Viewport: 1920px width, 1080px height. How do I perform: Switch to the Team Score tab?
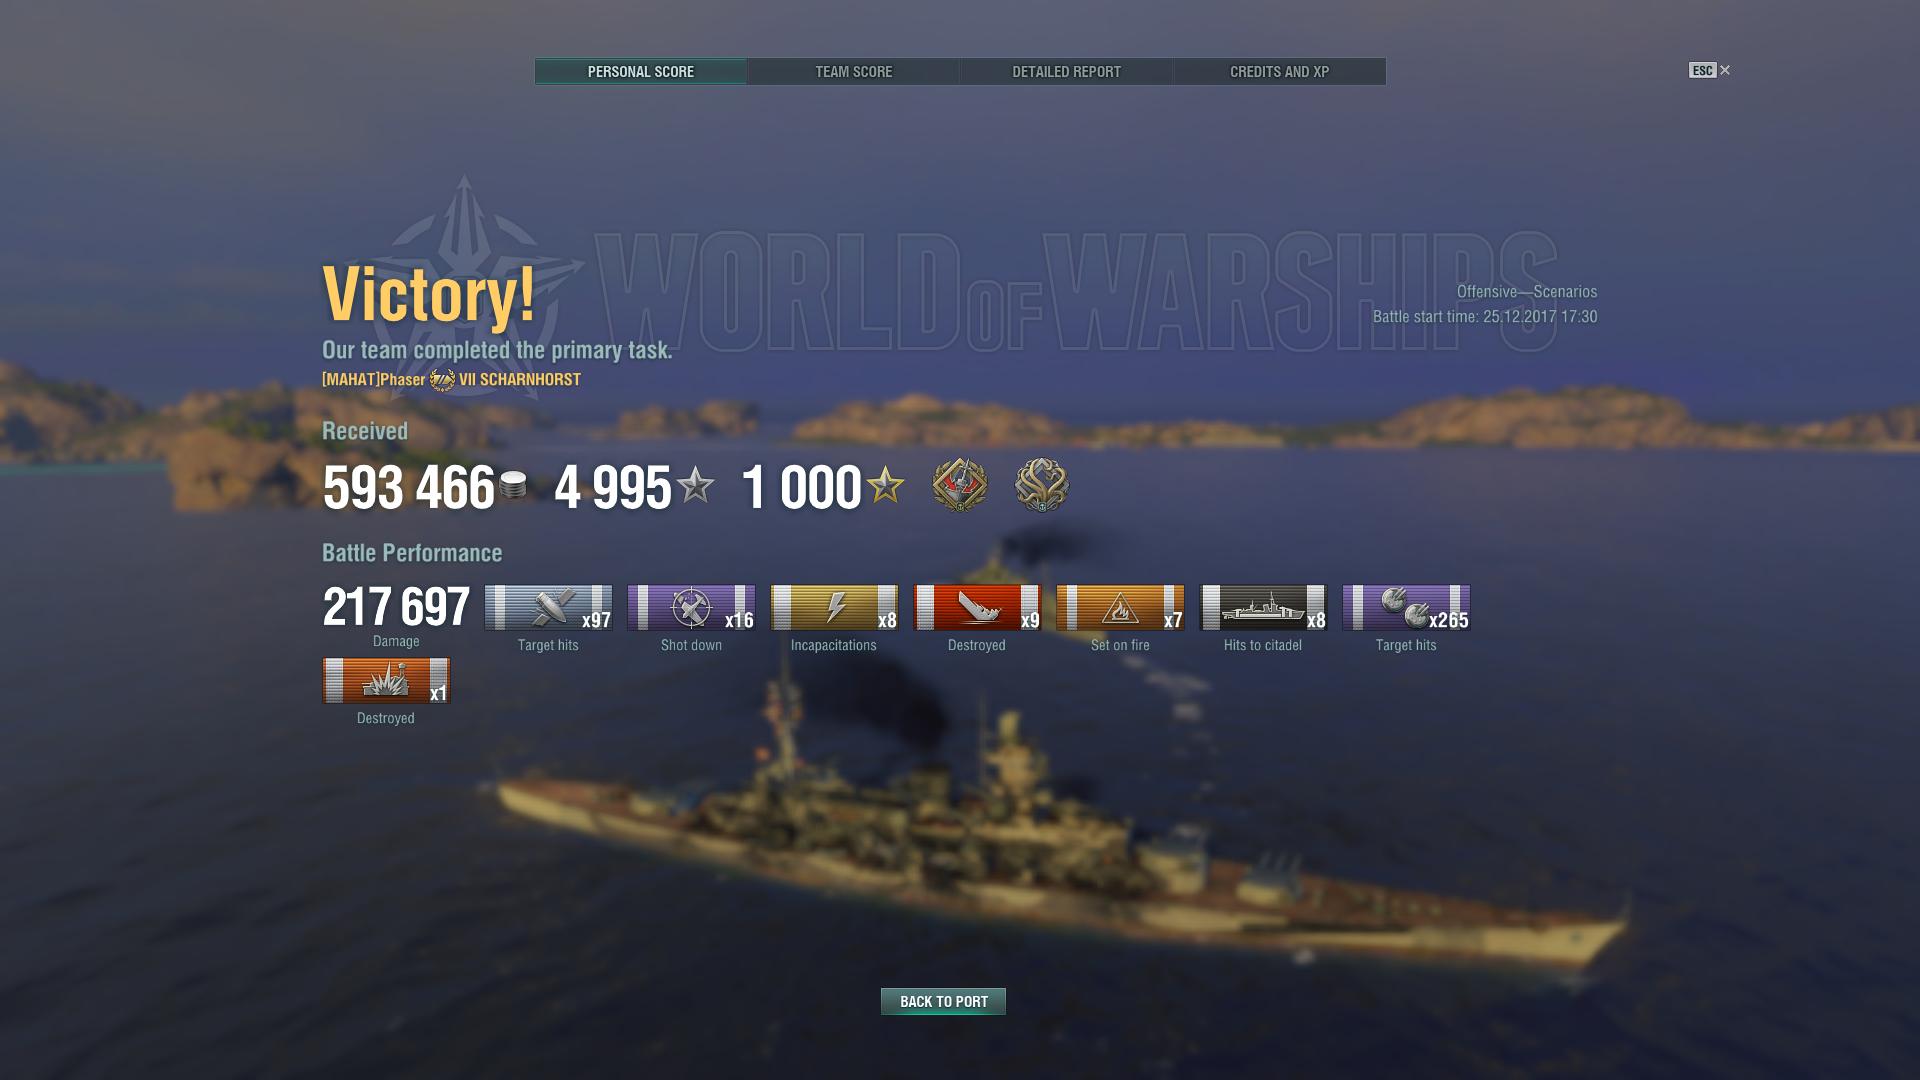[853, 72]
